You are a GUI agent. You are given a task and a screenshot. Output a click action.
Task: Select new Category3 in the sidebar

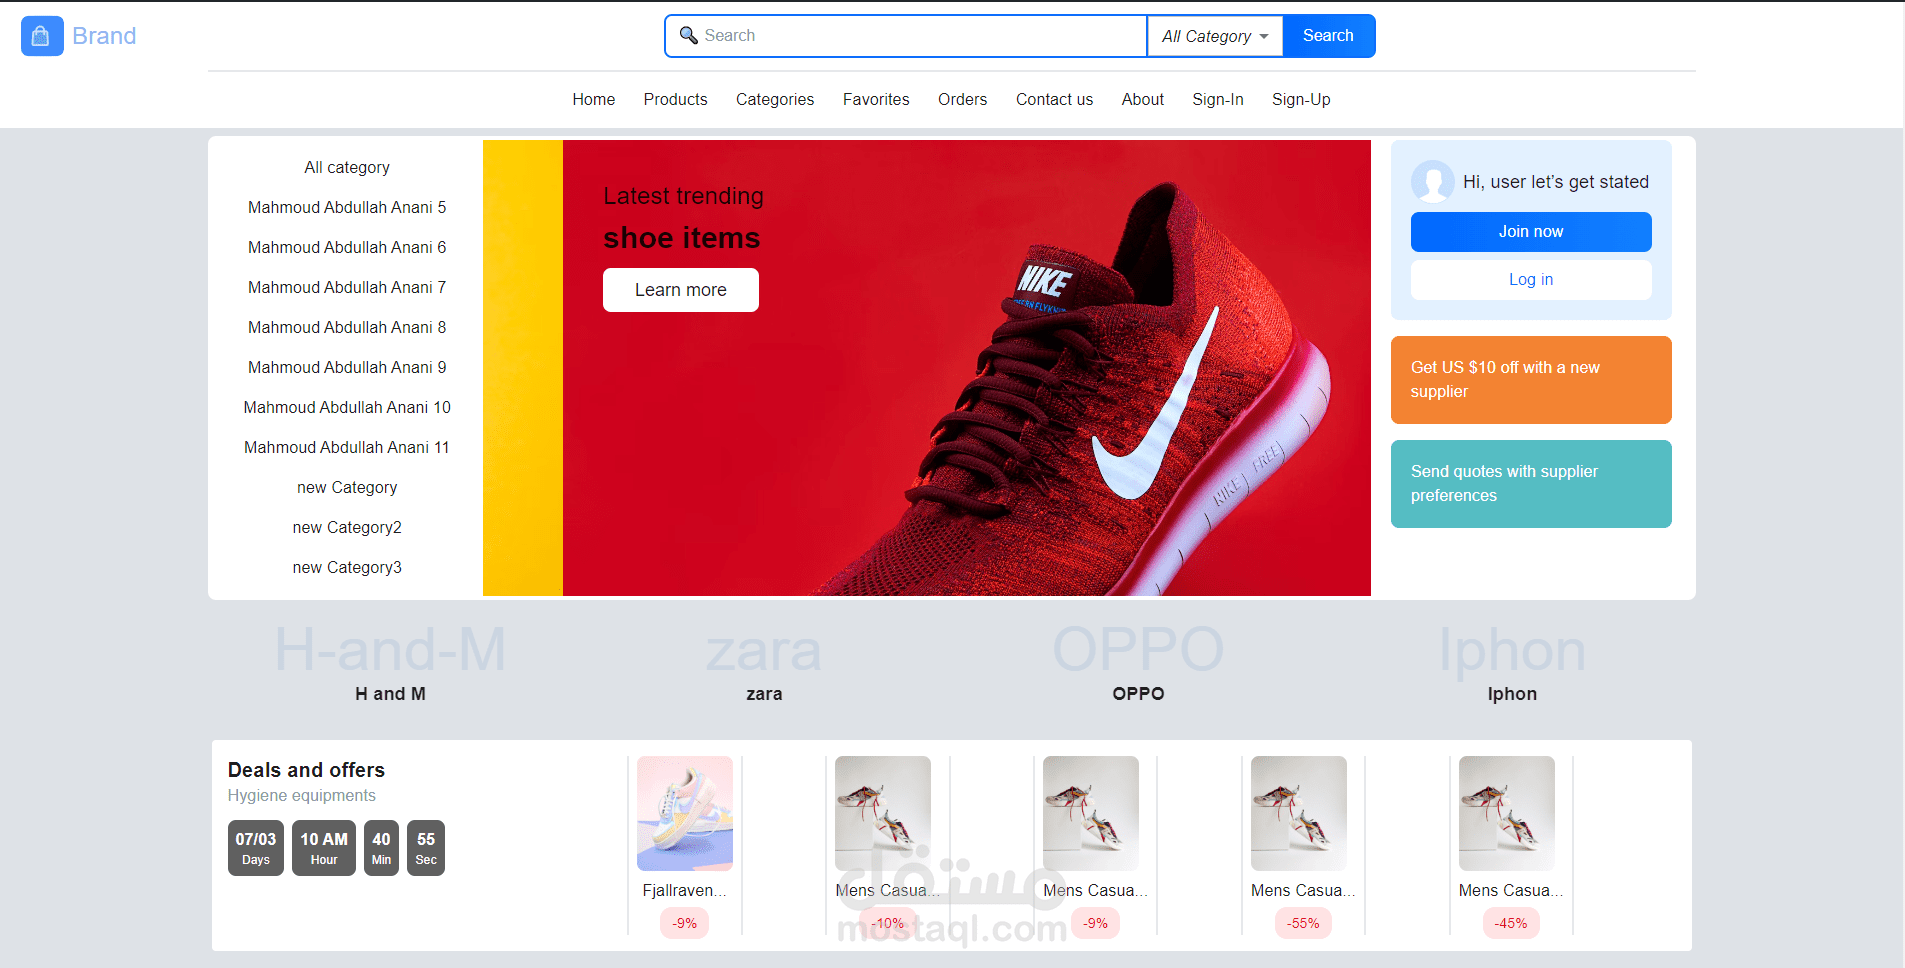(x=347, y=568)
